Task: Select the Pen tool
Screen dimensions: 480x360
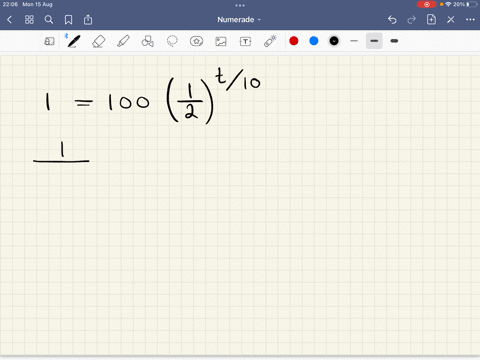Action: click(73, 41)
